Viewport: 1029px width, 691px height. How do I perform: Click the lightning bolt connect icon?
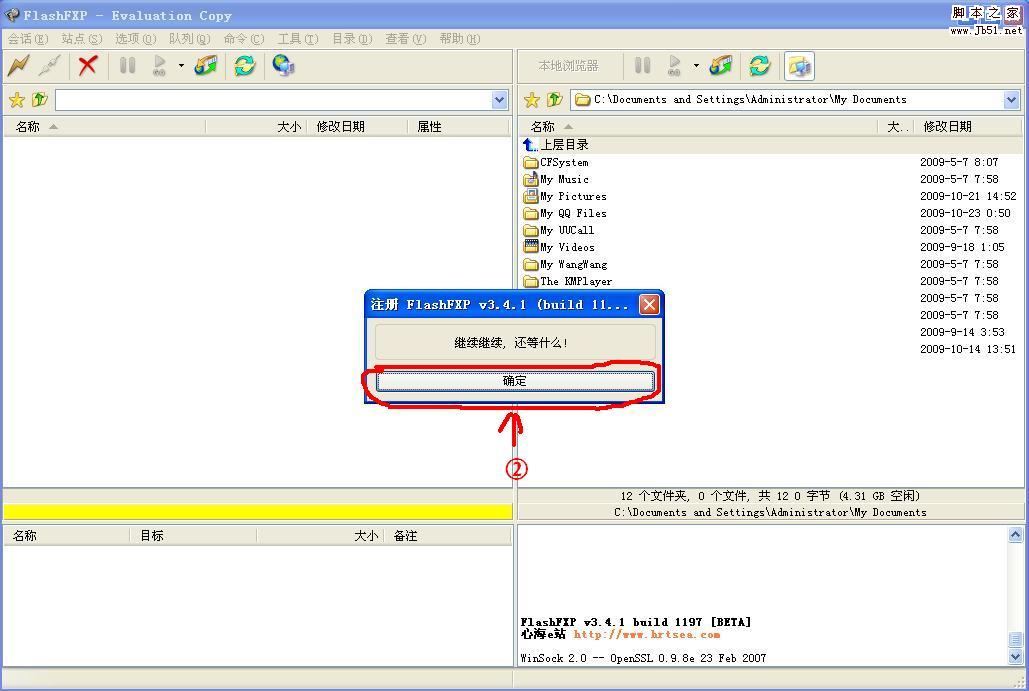click(18, 66)
